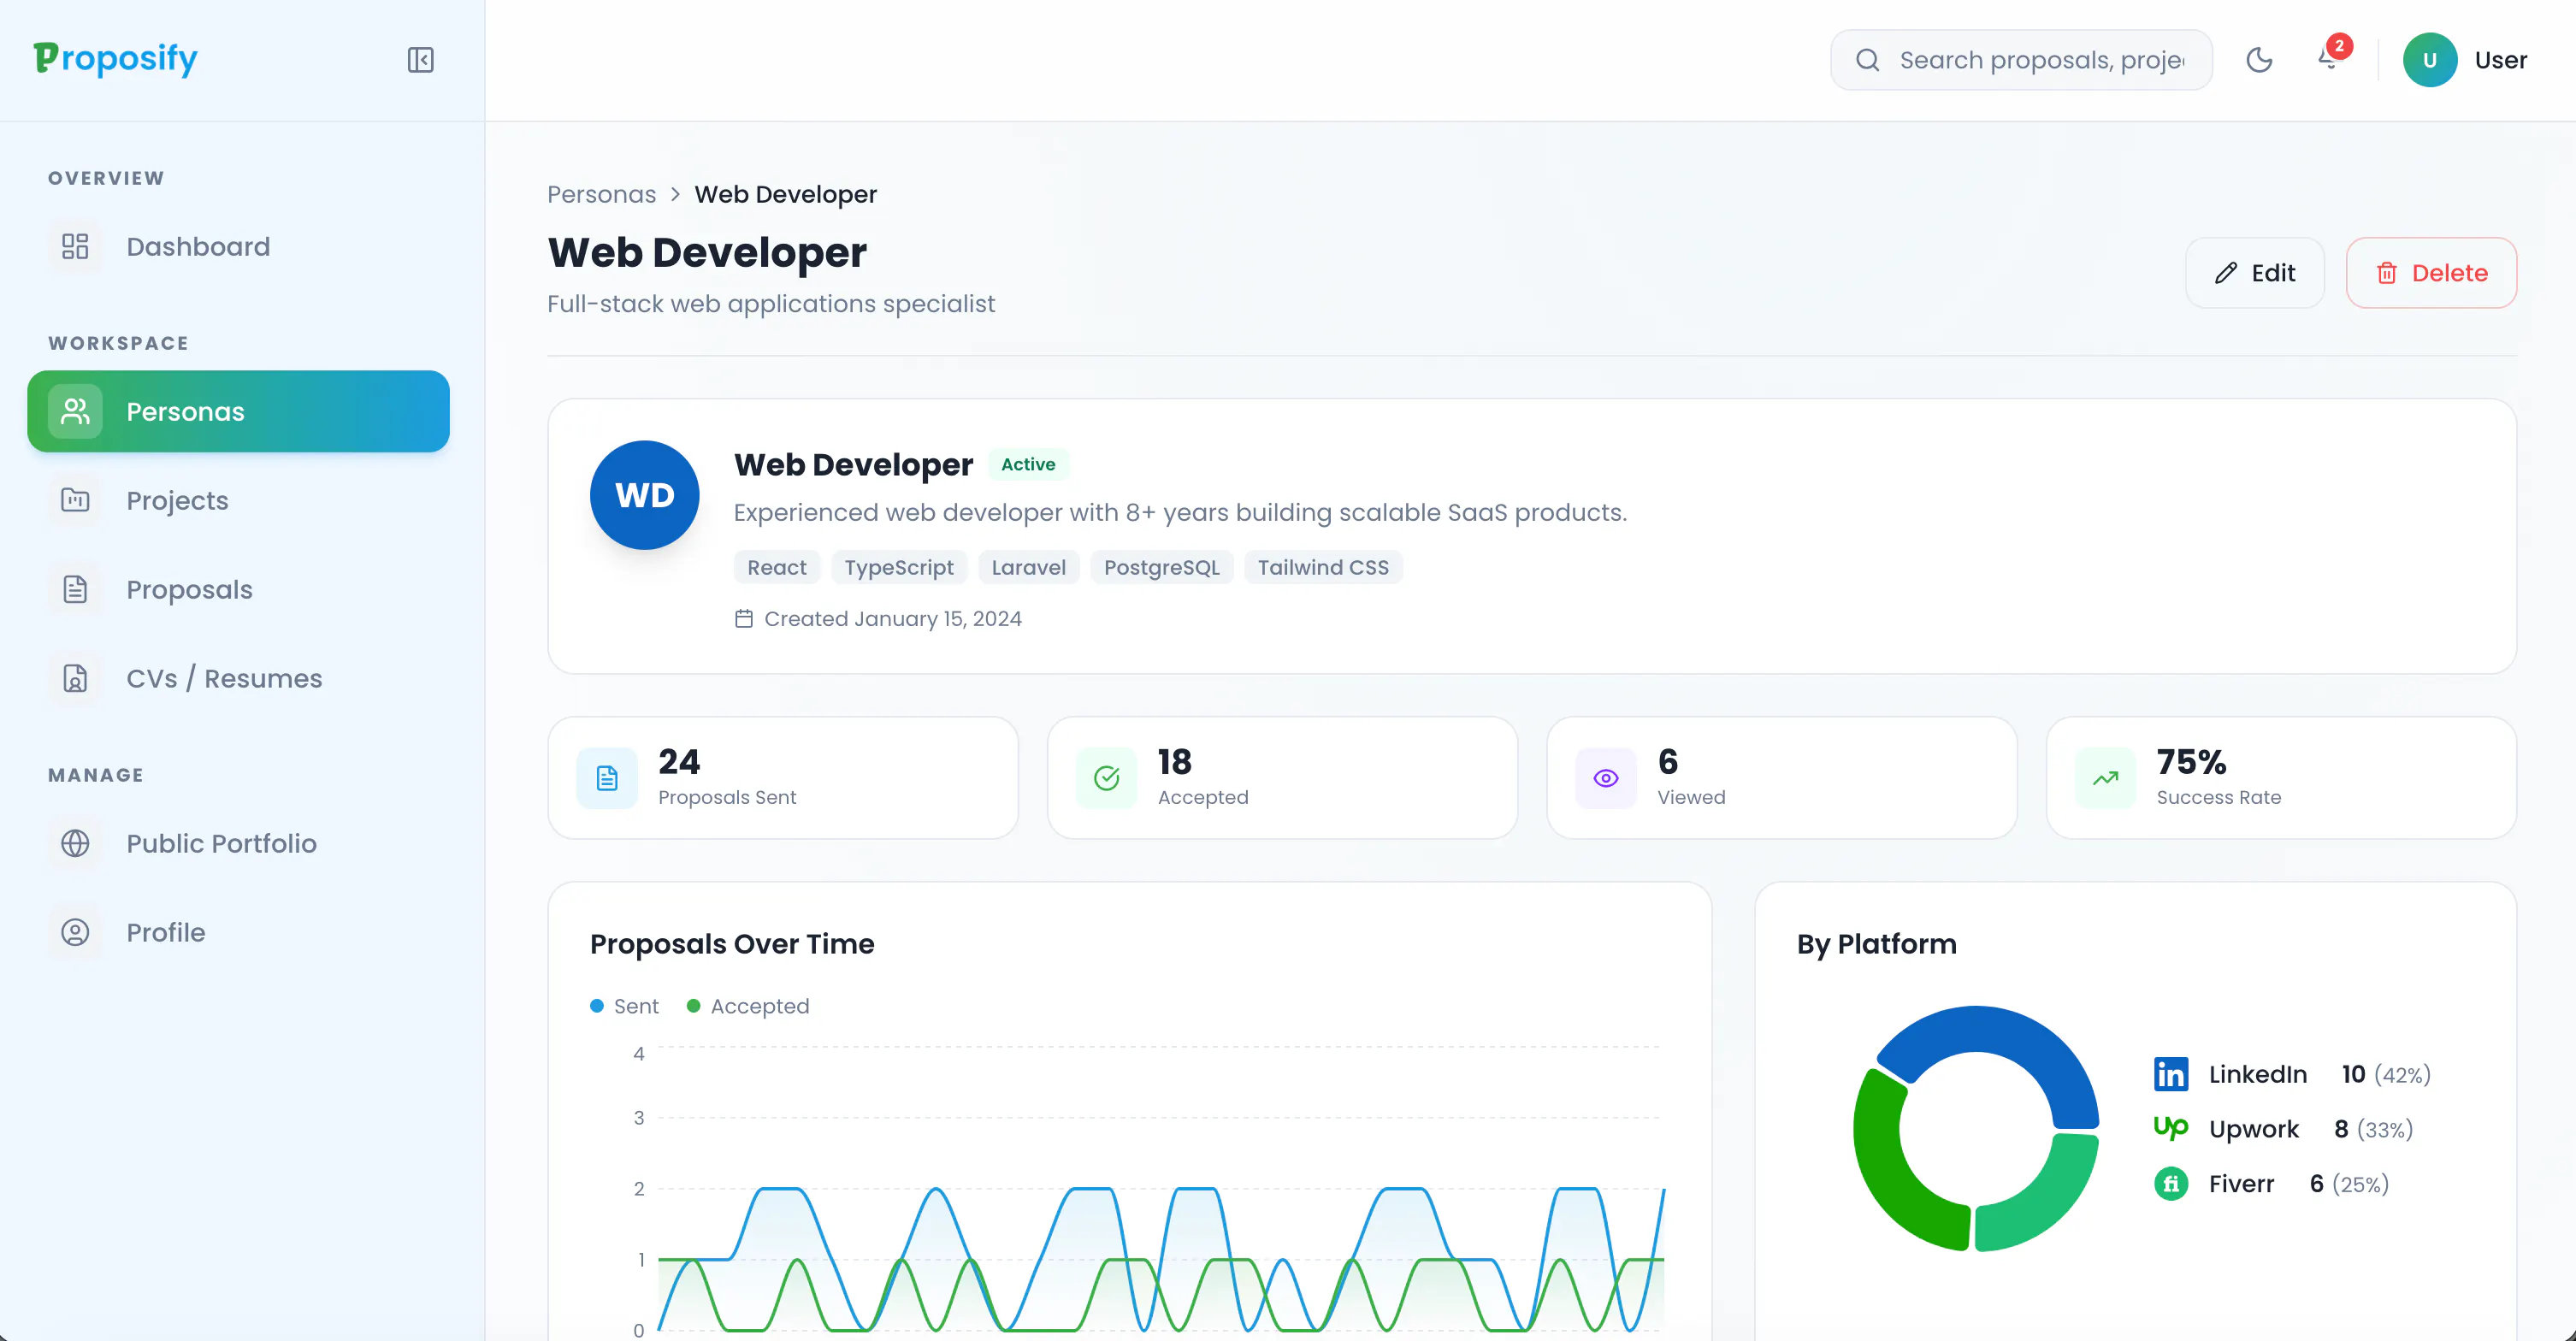This screenshot has height=1341, width=2576.
Task: Click the Delete button
Action: pos(2431,273)
